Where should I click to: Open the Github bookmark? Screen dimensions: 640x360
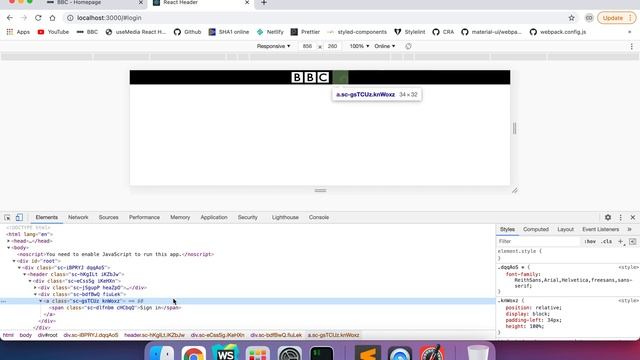click(188, 32)
